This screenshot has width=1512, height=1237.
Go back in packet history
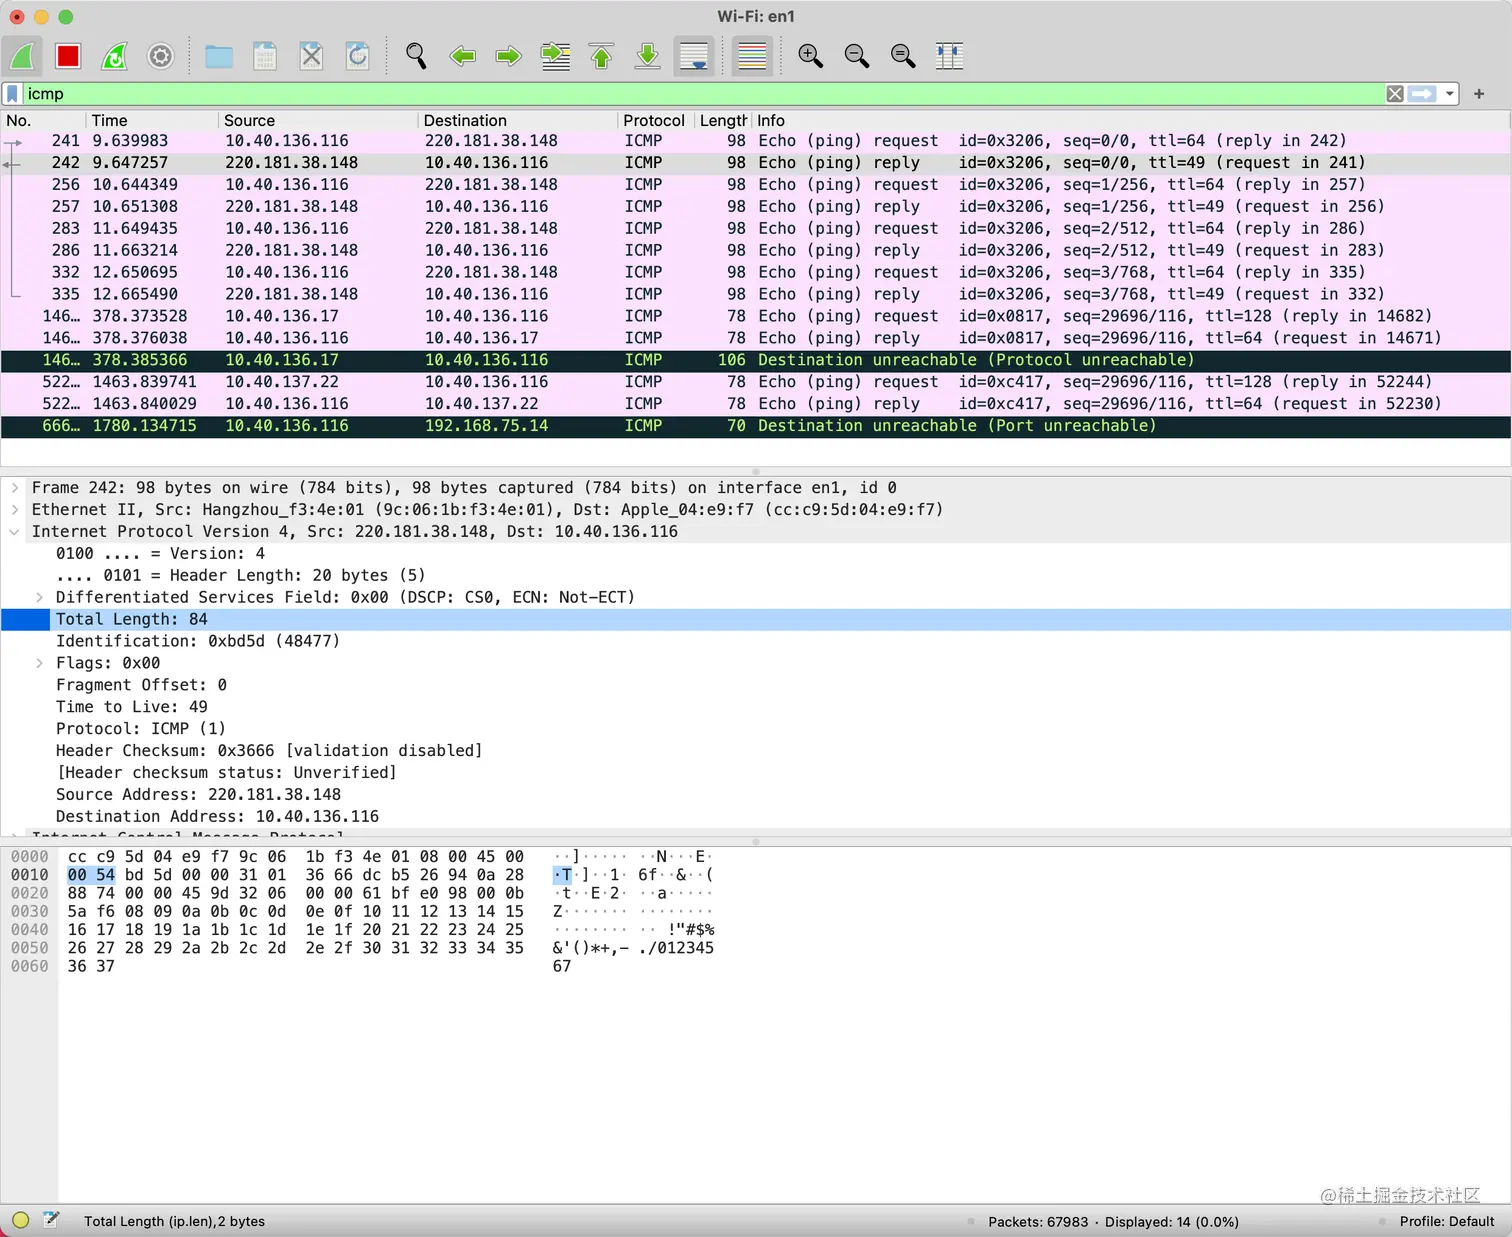tap(462, 56)
